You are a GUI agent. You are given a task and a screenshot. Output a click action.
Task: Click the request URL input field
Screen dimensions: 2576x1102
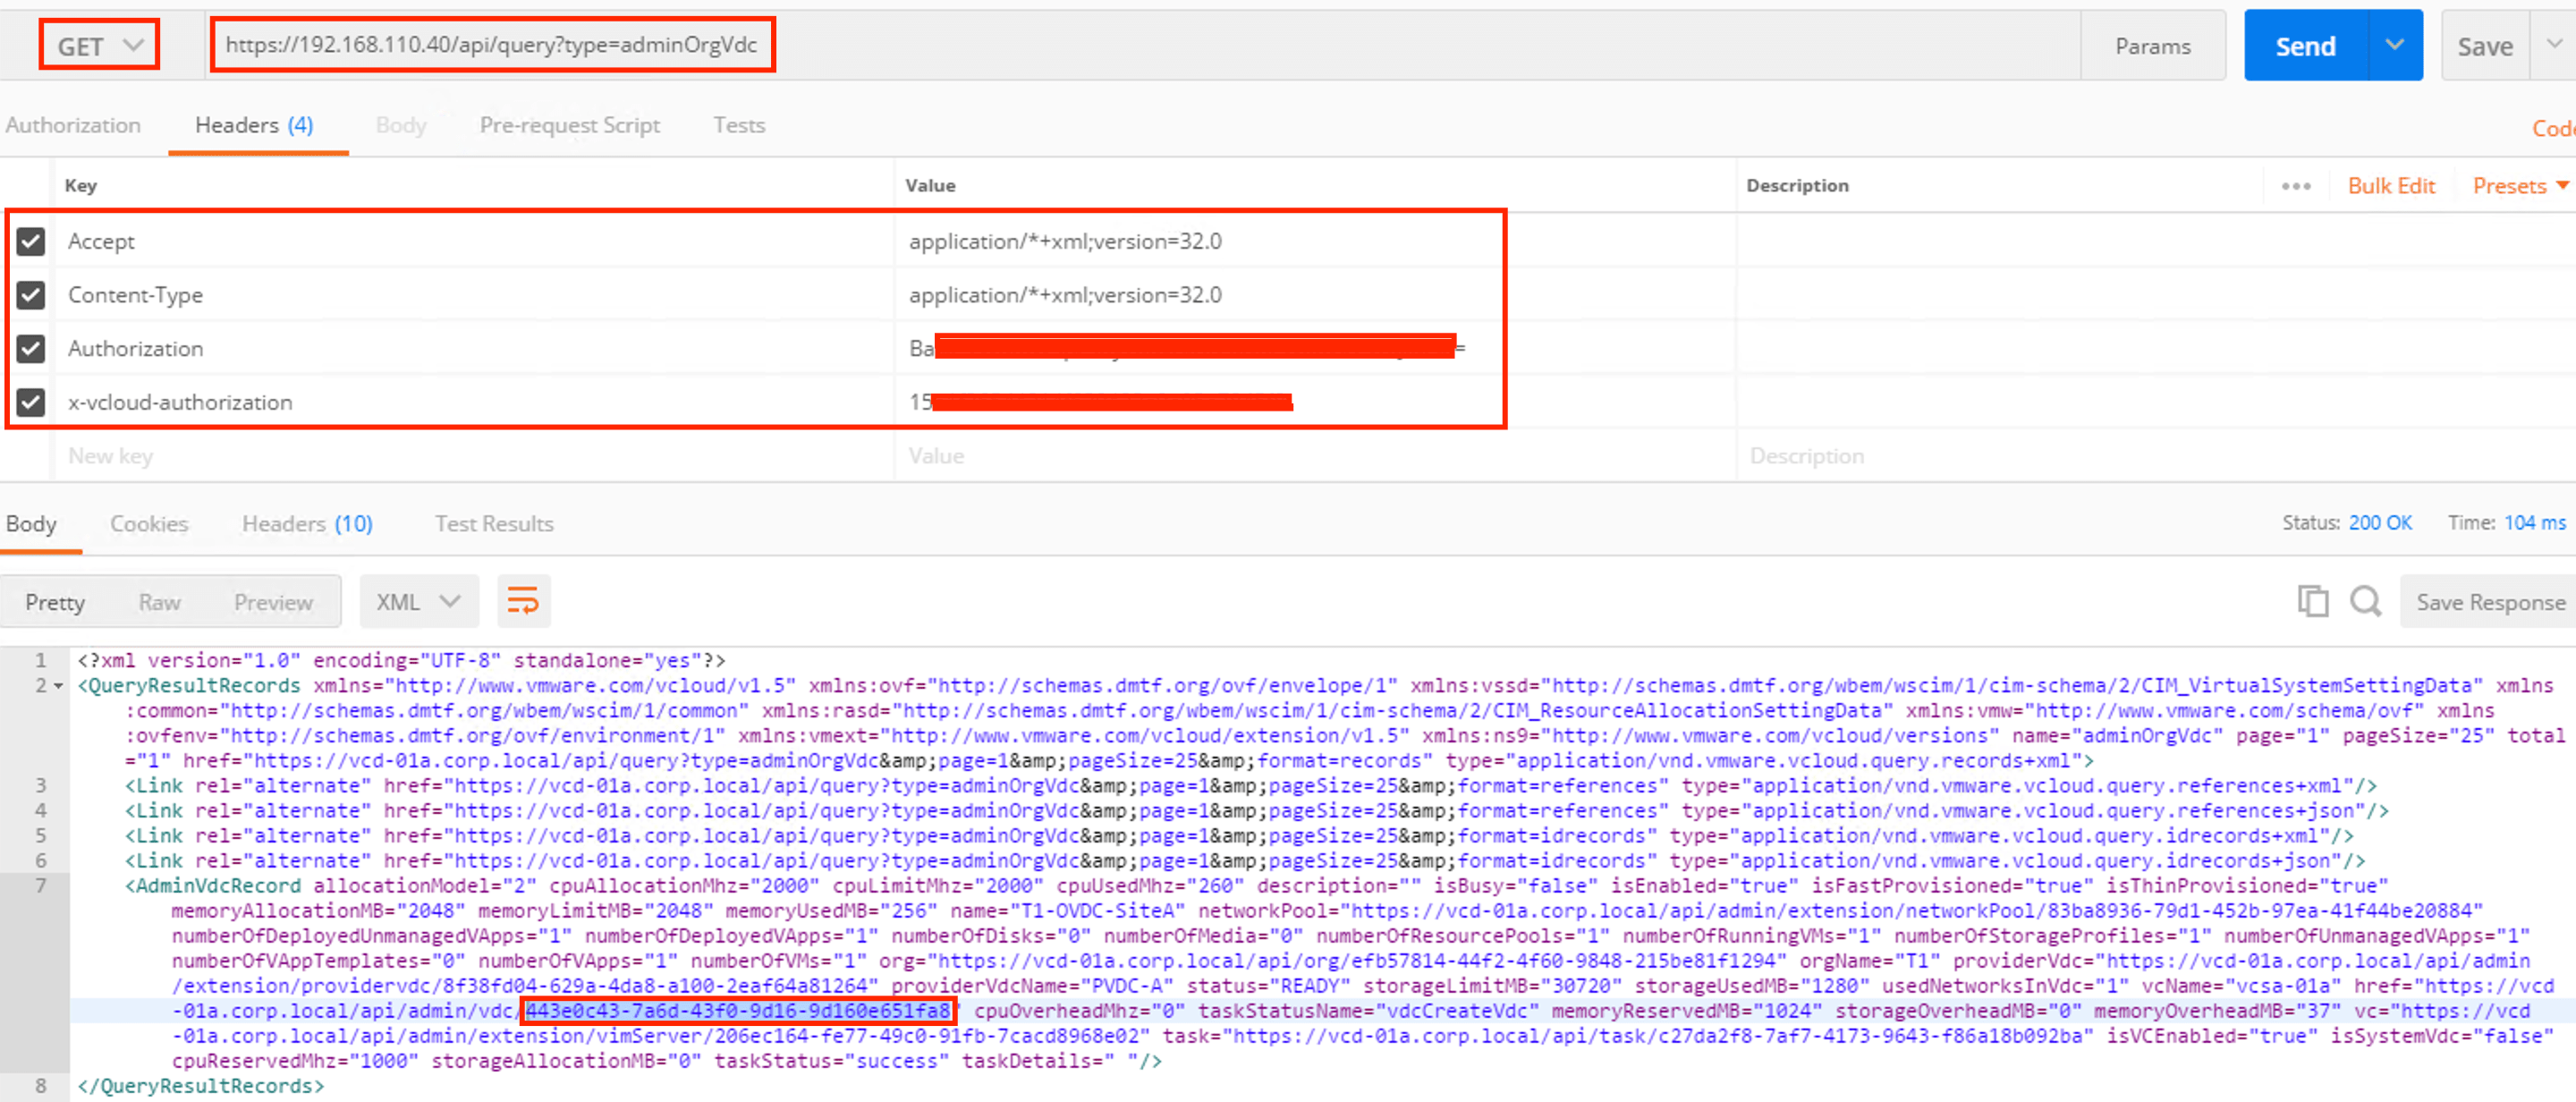pyautogui.click(x=491, y=45)
